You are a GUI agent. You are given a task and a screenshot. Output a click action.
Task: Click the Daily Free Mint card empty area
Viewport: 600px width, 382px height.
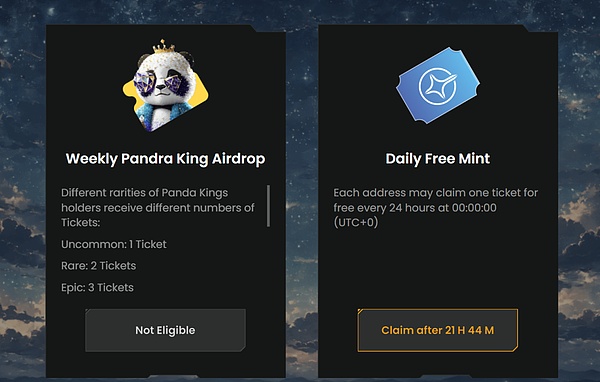tap(438, 268)
